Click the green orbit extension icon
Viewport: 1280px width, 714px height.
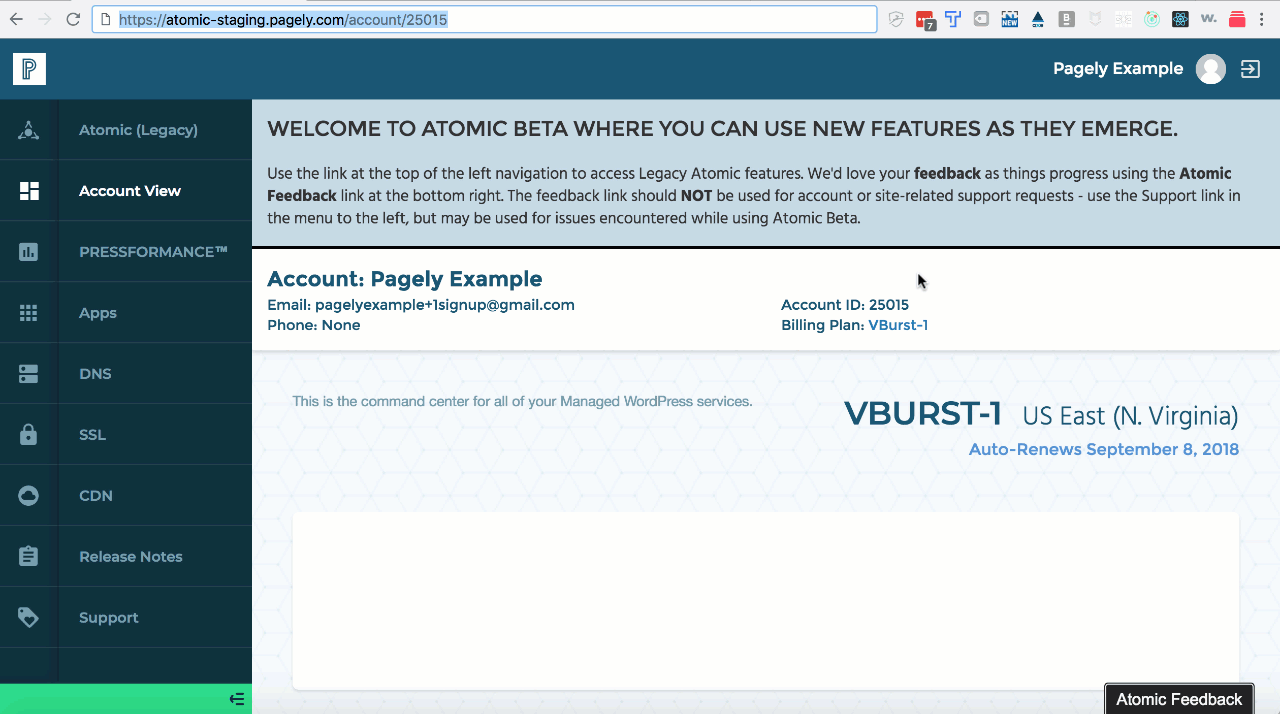pos(1152,19)
